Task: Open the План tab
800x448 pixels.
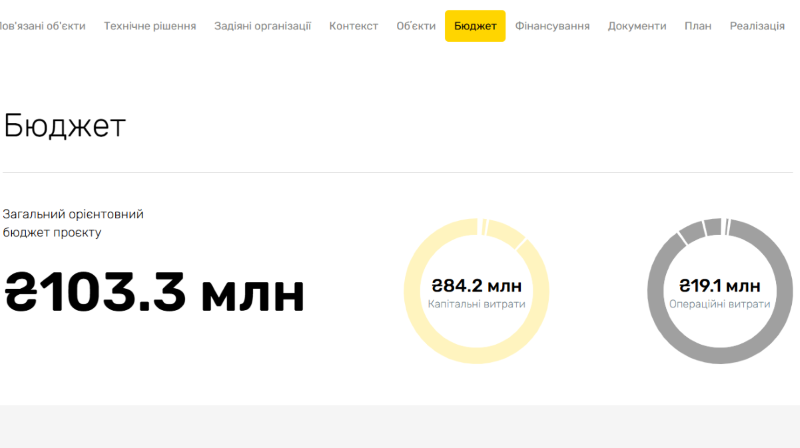Action: pos(698,26)
